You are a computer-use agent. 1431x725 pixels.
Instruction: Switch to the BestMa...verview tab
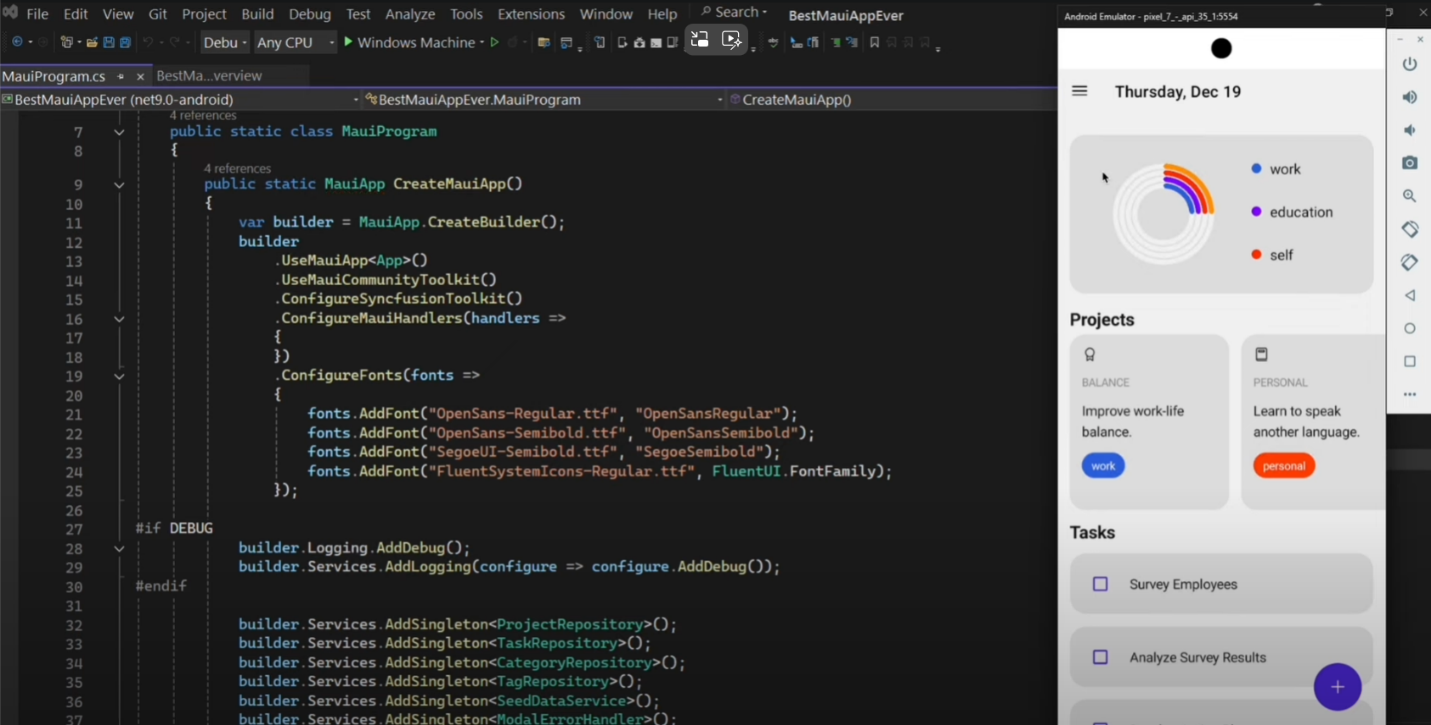(x=209, y=76)
